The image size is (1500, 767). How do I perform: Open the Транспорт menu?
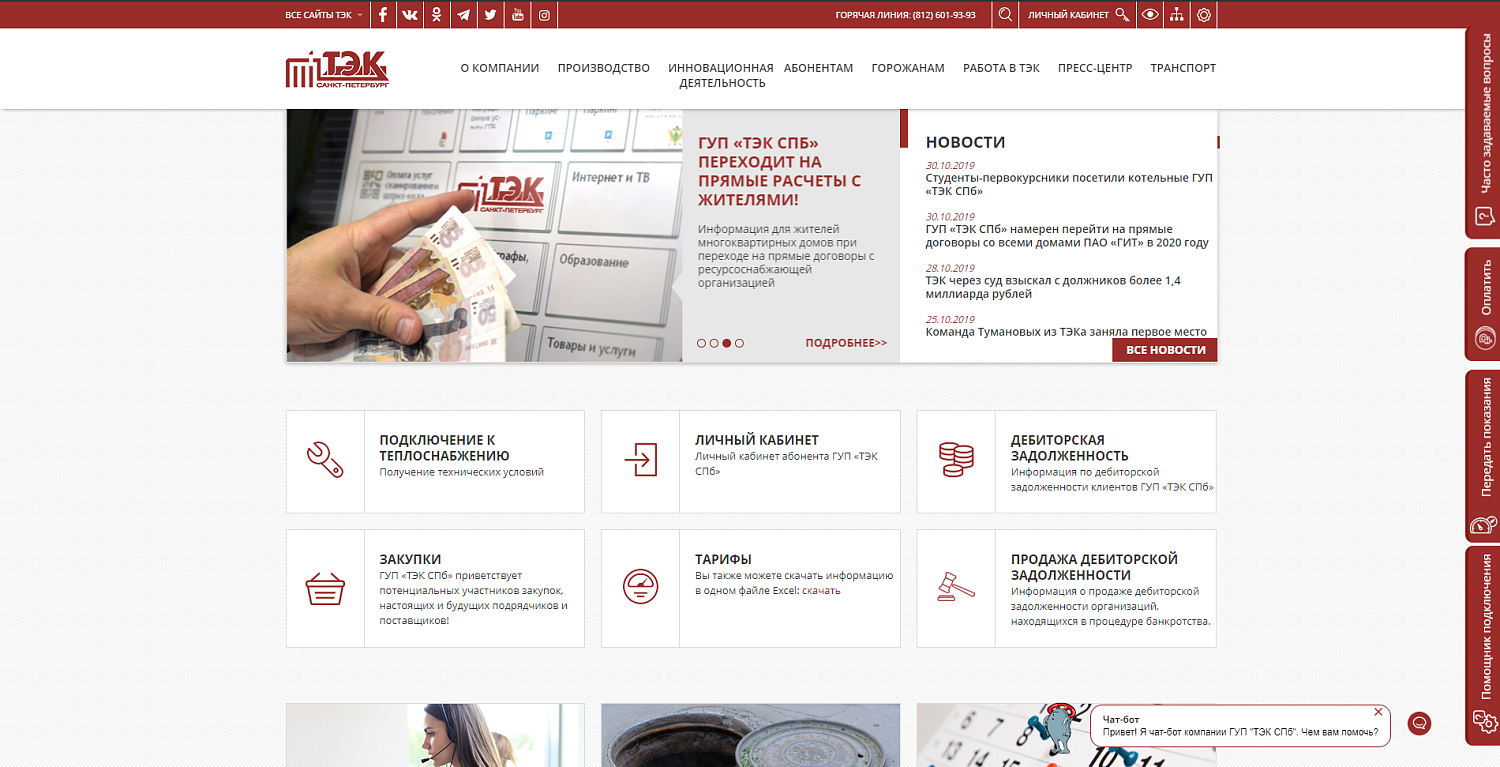tap(1183, 68)
